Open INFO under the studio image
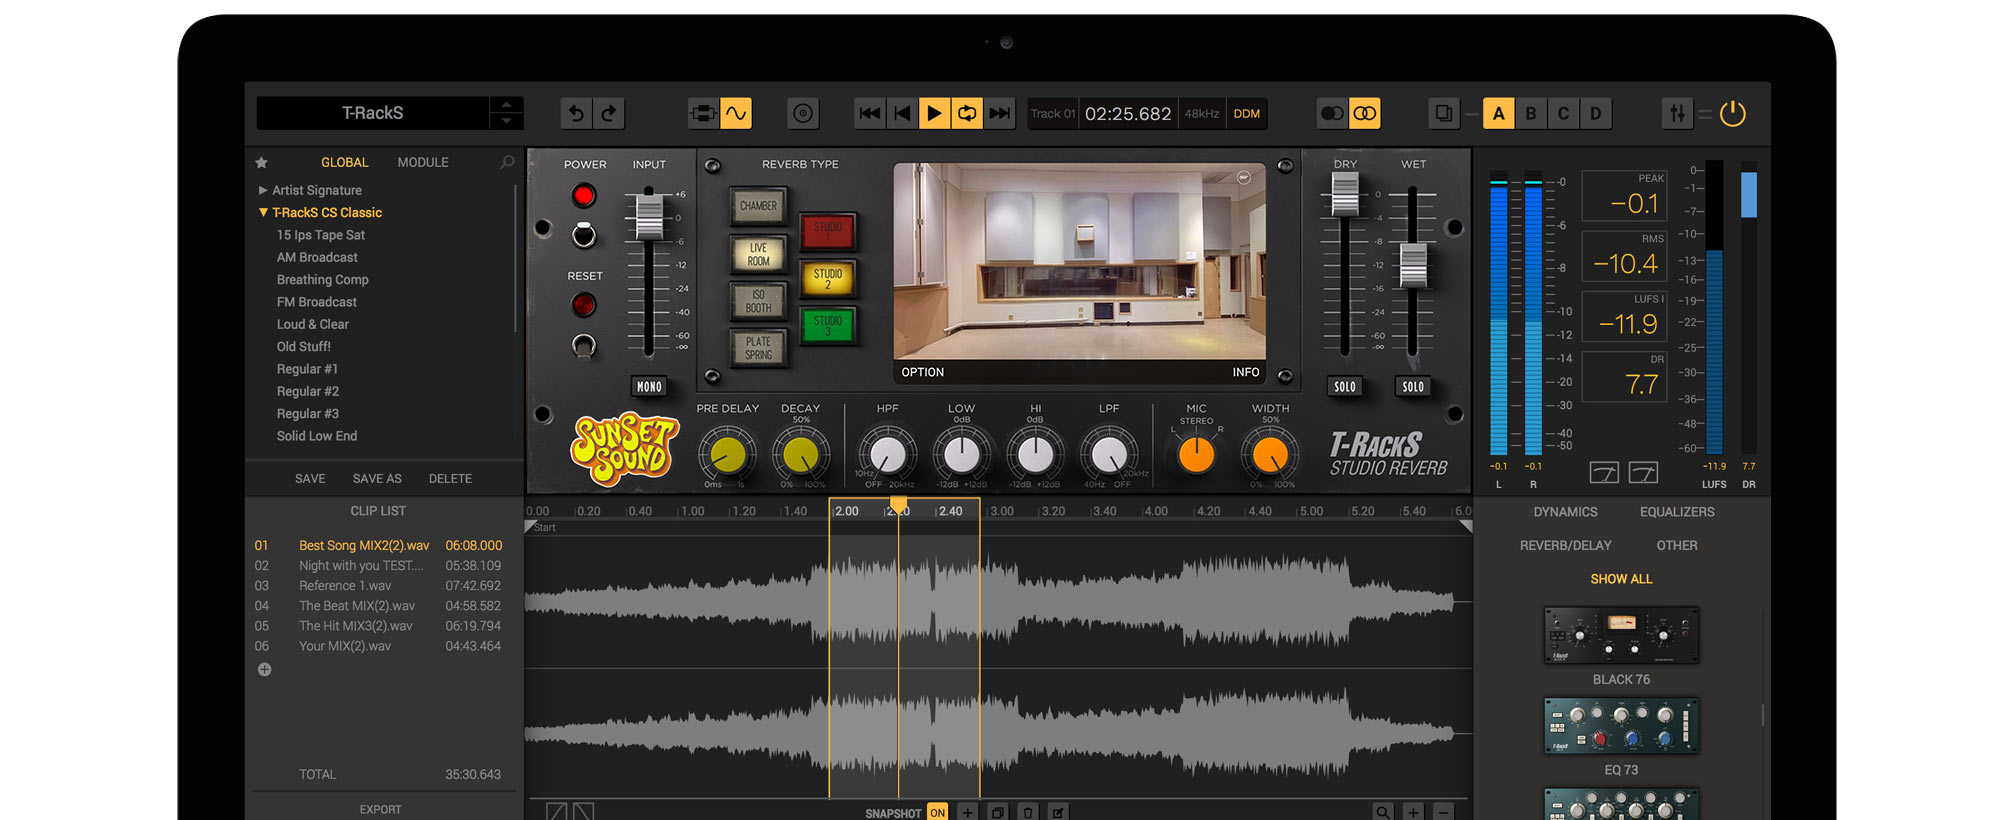Screen dimensions: 2000x820 (x=1245, y=372)
